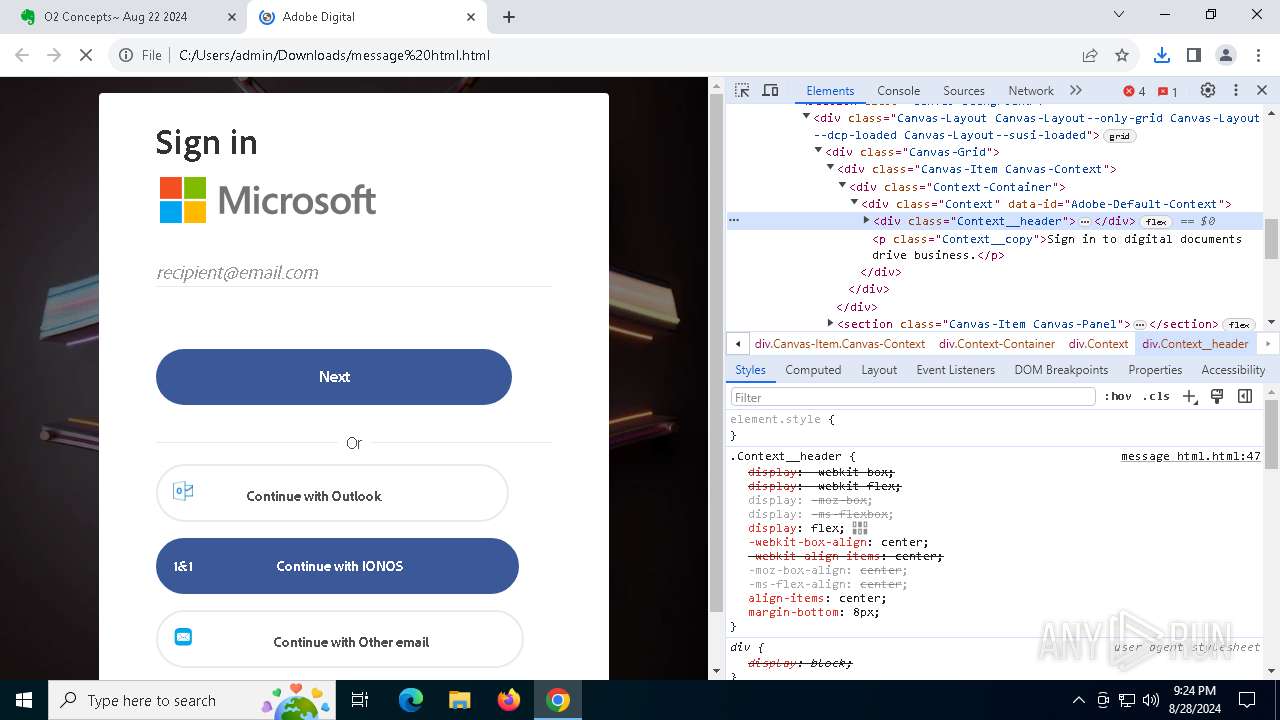Click the flex badge on the Canvas-Panel section
Image resolution: width=1280 pixels, height=720 pixels.
click(x=1239, y=324)
